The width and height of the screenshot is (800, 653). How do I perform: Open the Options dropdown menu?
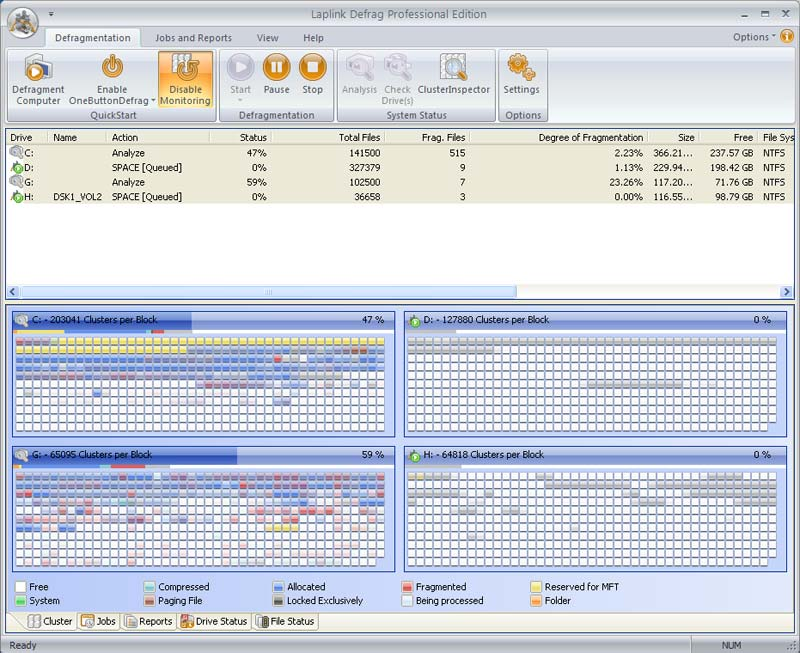[x=754, y=37]
